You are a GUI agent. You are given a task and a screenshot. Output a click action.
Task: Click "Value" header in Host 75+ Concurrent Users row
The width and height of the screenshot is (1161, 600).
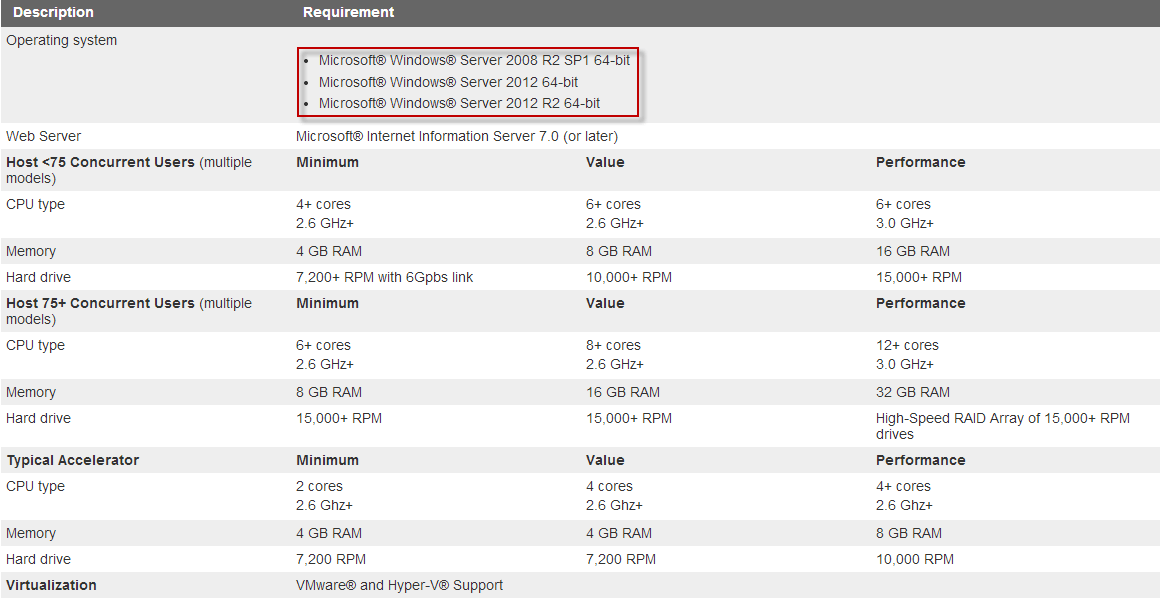coord(605,304)
